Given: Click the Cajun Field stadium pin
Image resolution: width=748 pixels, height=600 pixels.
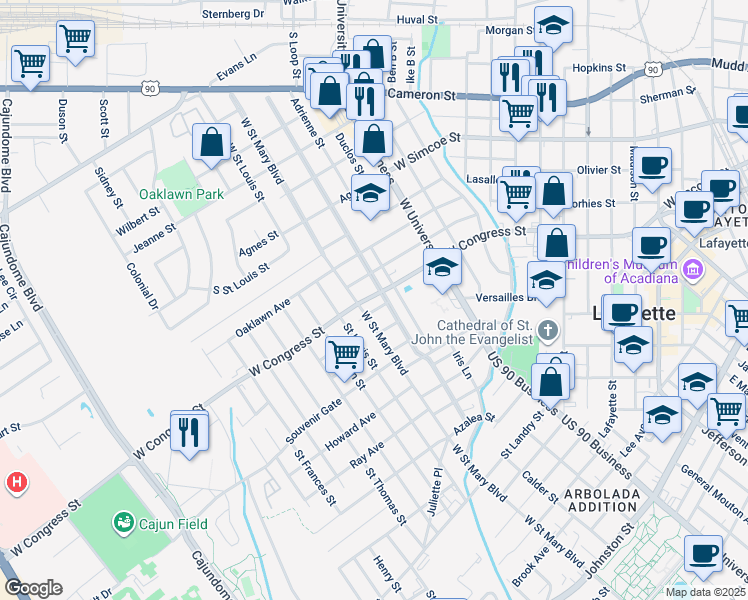Looking at the screenshot, I should click(x=124, y=523).
